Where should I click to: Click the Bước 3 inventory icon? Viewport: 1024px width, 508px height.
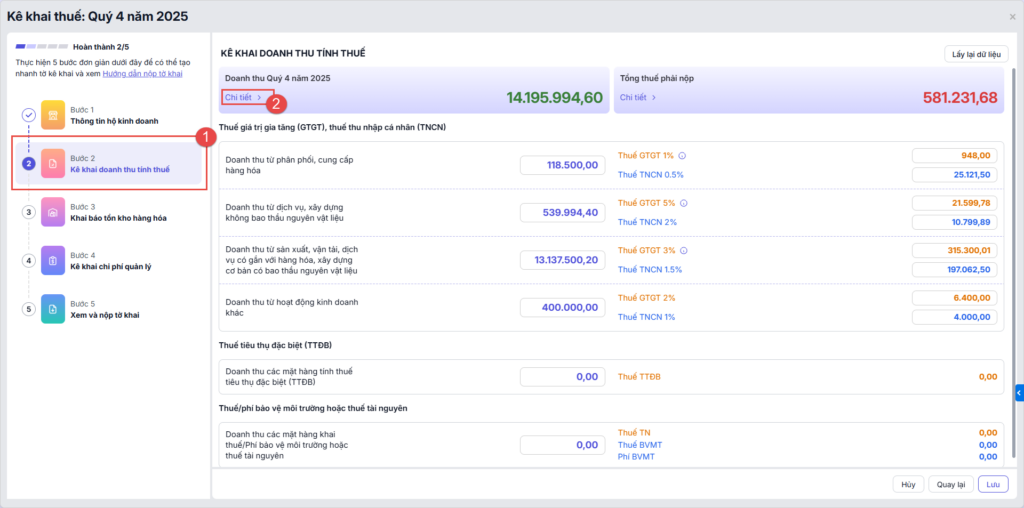(53, 212)
